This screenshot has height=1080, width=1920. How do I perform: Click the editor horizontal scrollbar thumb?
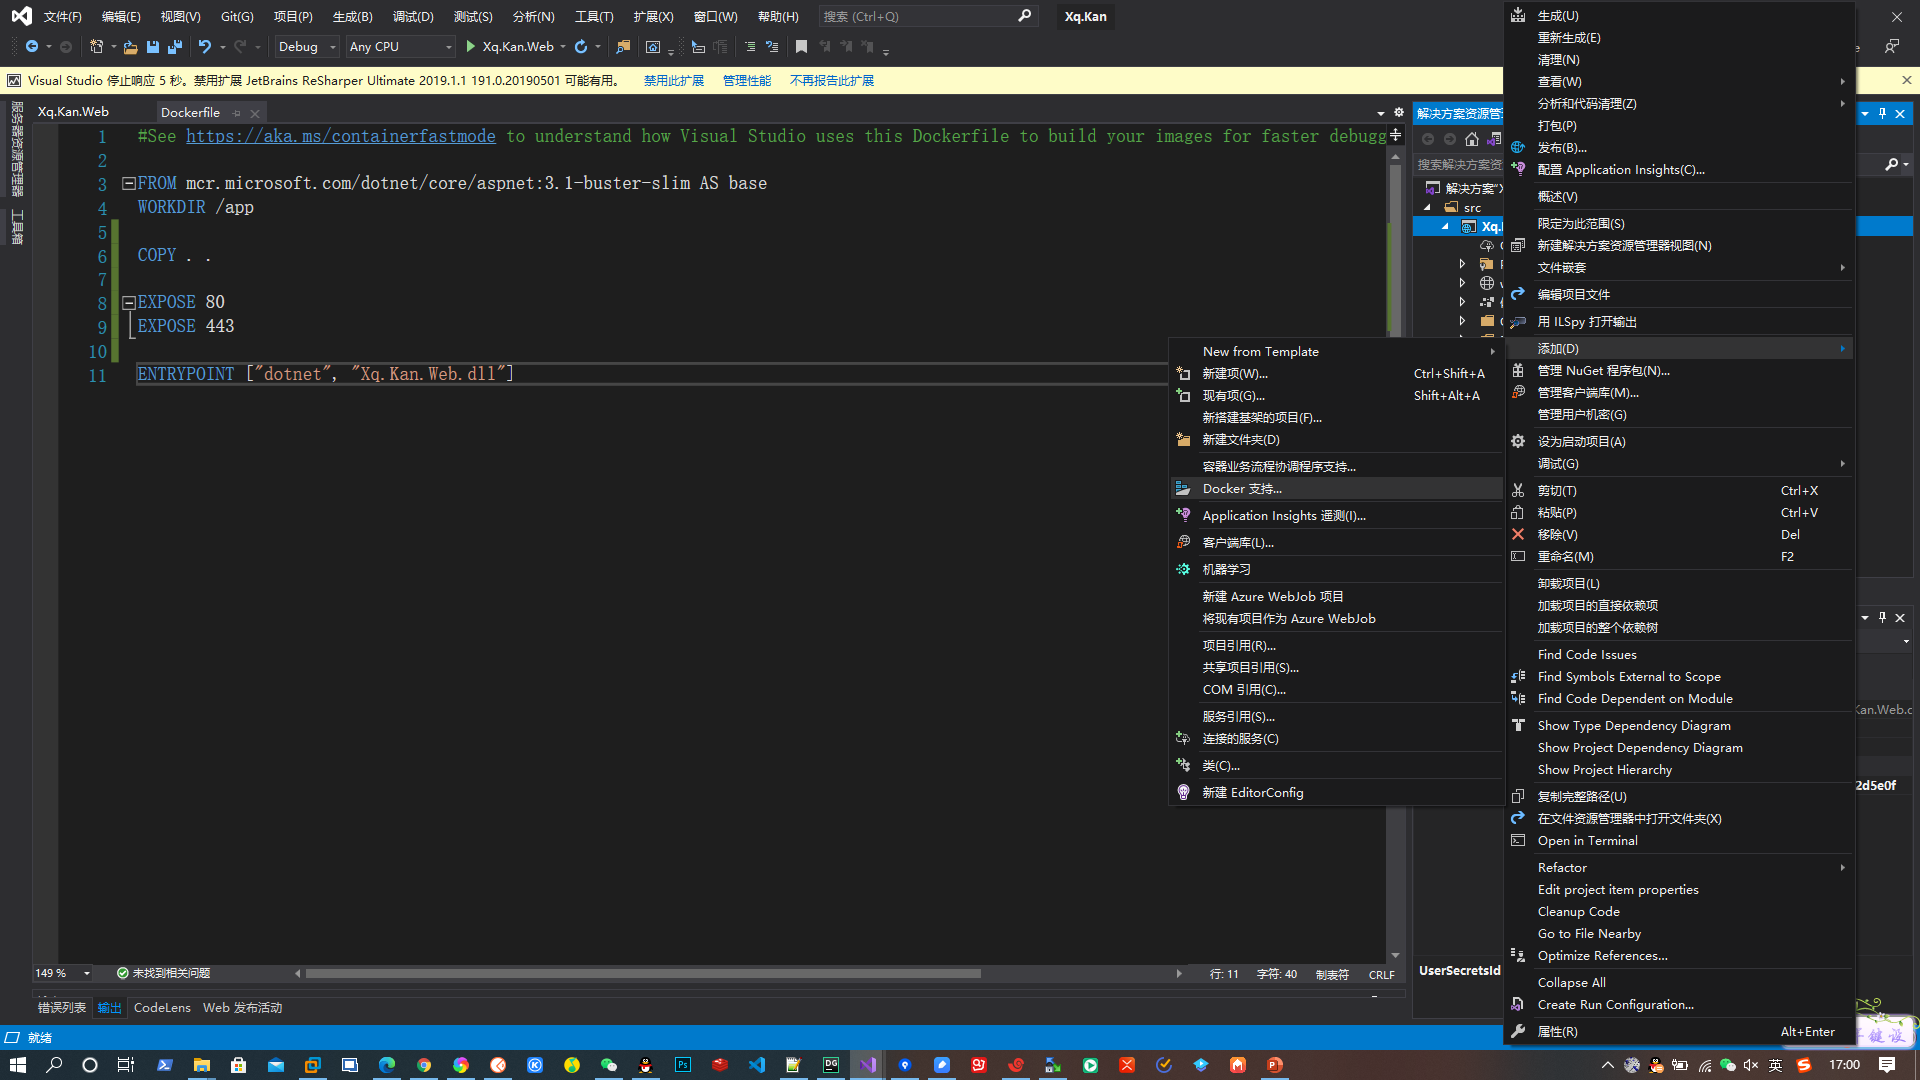pyautogui.click(x=642, y=973)
